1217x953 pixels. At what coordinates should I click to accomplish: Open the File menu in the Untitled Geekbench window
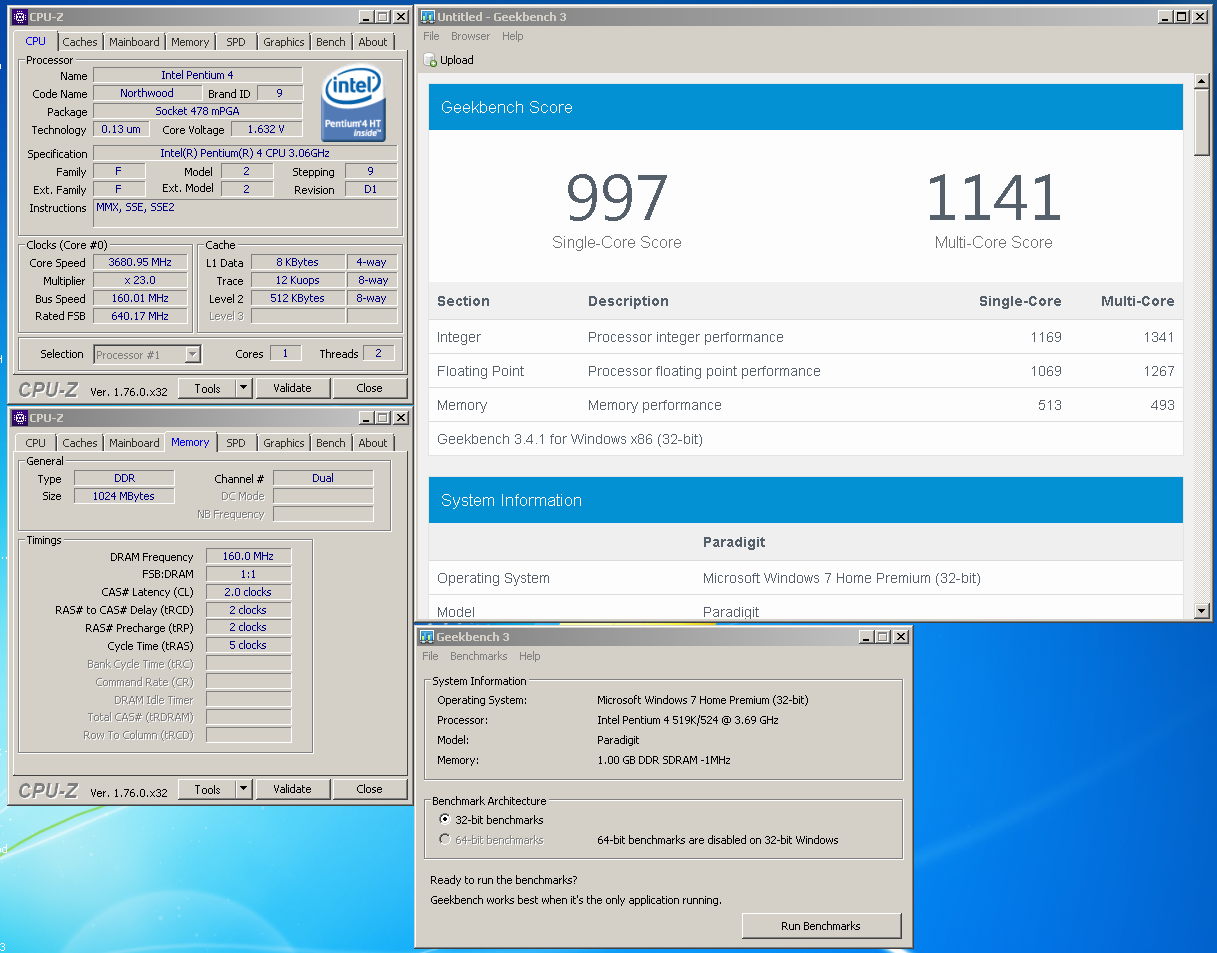point(431,36)
